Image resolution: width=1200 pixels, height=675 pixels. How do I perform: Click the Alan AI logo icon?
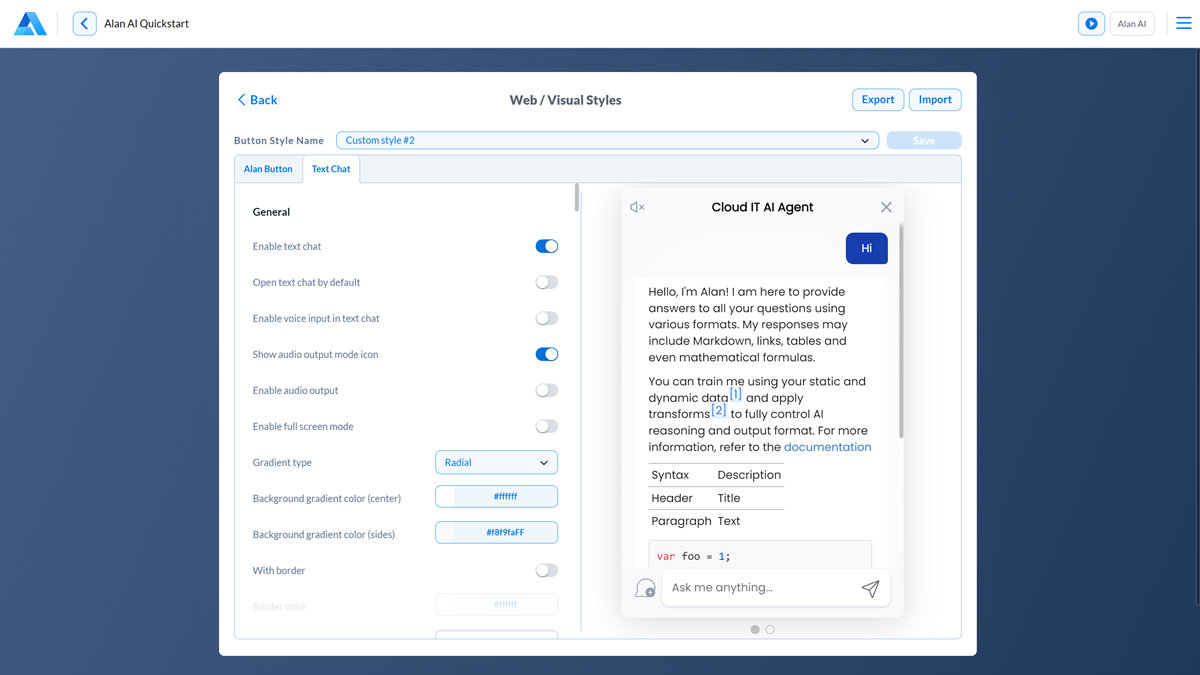point(30,24)
